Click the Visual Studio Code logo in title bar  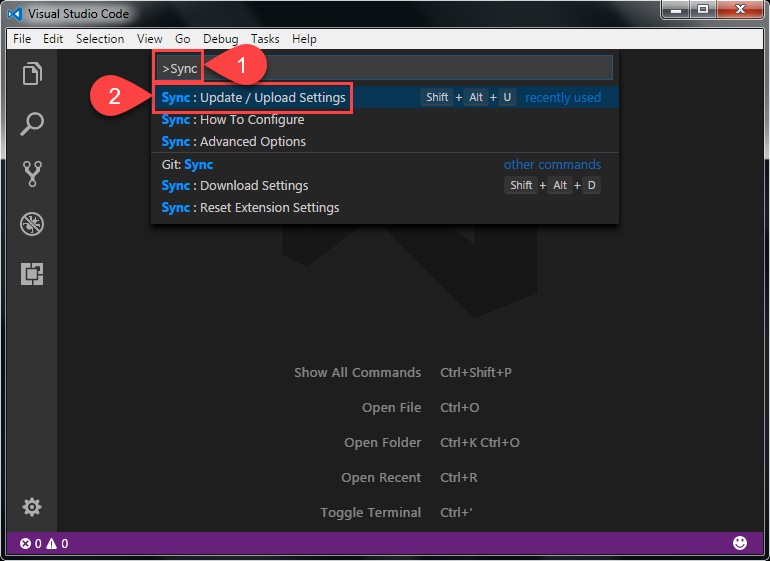(15, 13)
